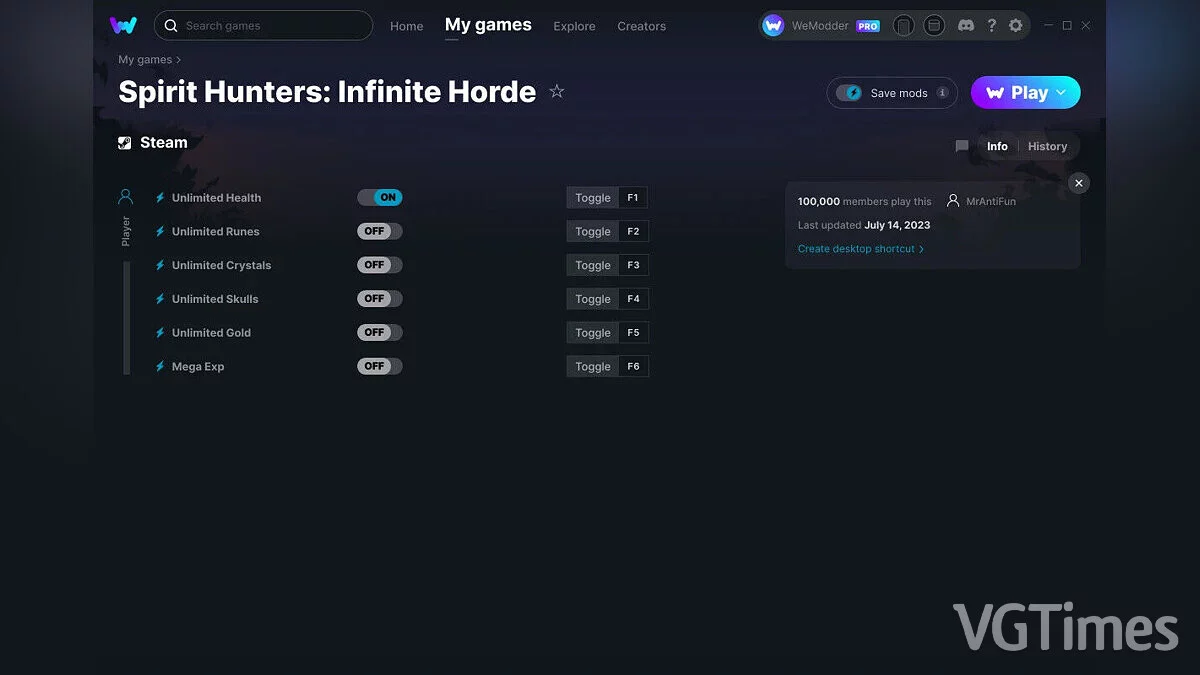
Task: Enable Unlimited Crystals toggle
Action: [x=380, y=265]
